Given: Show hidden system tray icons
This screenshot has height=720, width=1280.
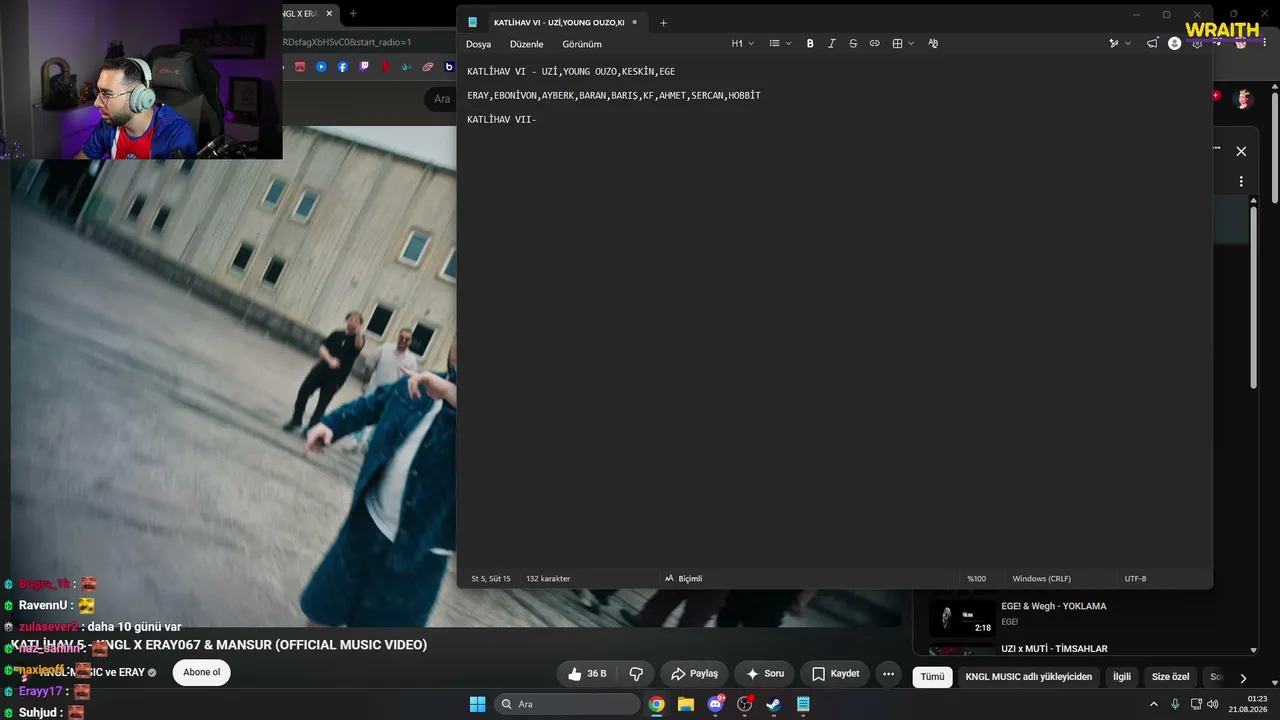Looking at the screenshot, I should point(1155,704).
